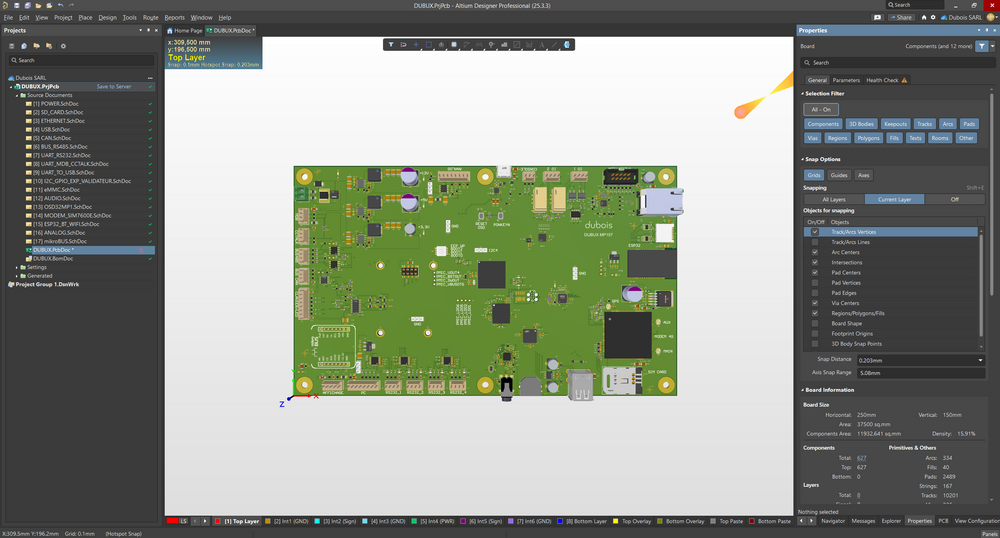Screen dimensions: 1000x538
Task: Click the Properties panel filter funnel button
Action: point(980,46)
